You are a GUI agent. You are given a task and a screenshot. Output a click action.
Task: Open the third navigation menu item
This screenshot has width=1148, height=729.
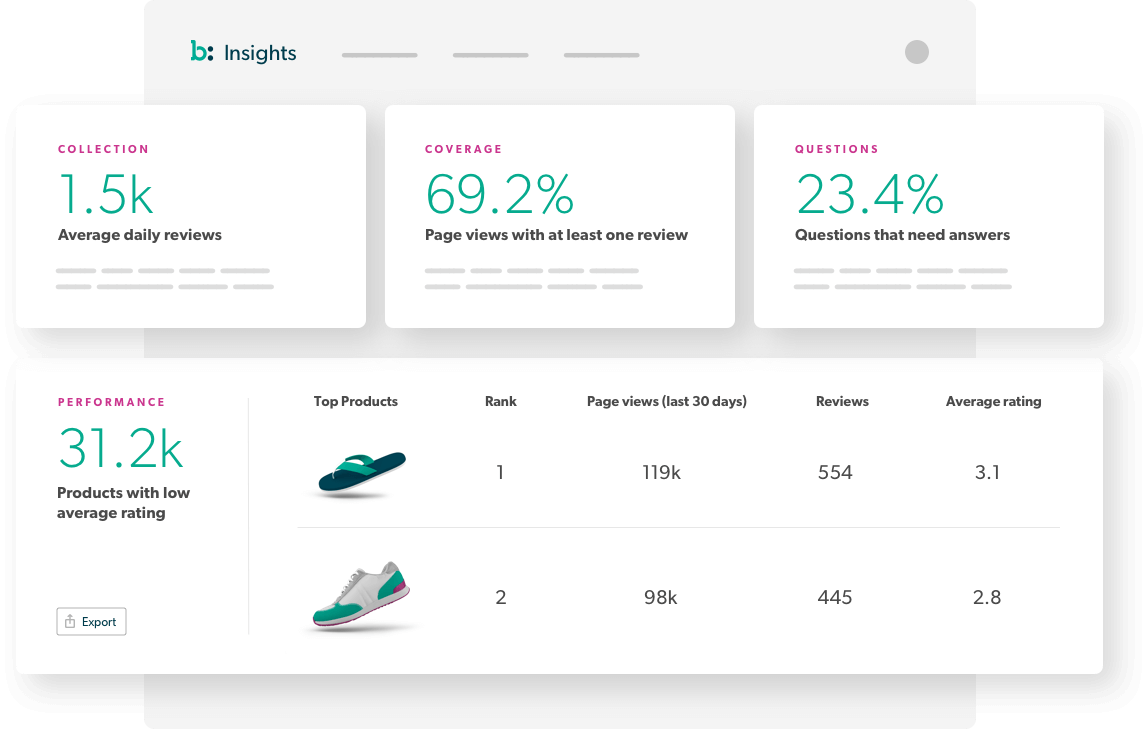[x=600, y=56]
